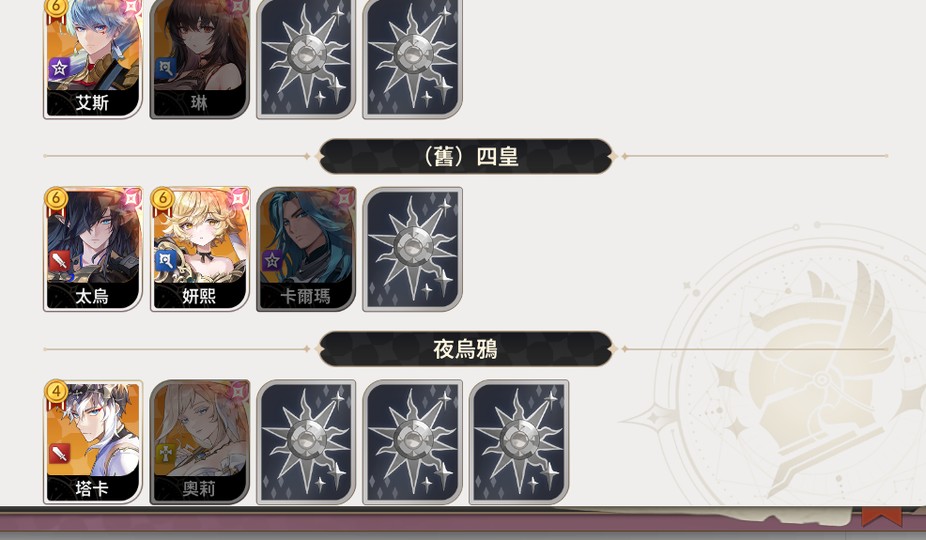Open the 塔卡 four-star hero card
The width and height of the screenshot is (926, 540).
93,442
